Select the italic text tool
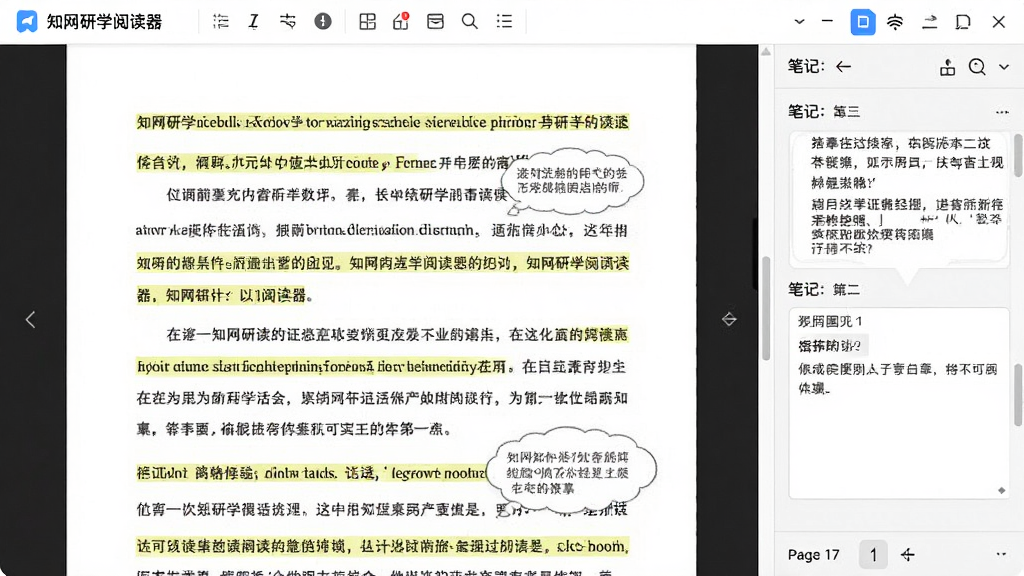Screen dimensions: 1024x576 coord(253,22)
